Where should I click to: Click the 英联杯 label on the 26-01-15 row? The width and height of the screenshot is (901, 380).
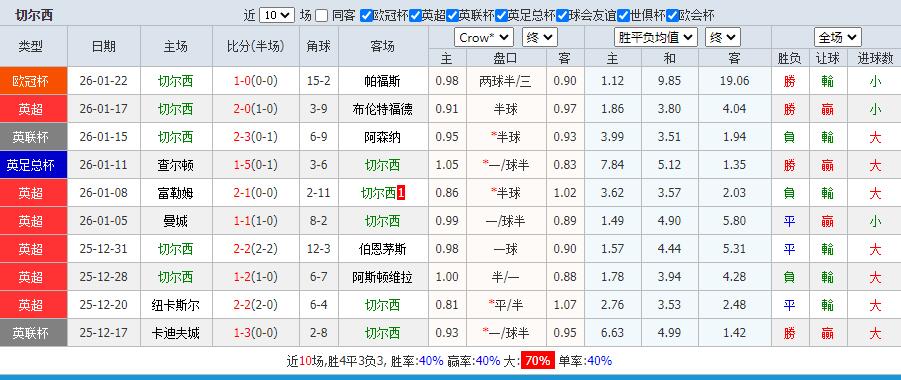tap(34, 137)
